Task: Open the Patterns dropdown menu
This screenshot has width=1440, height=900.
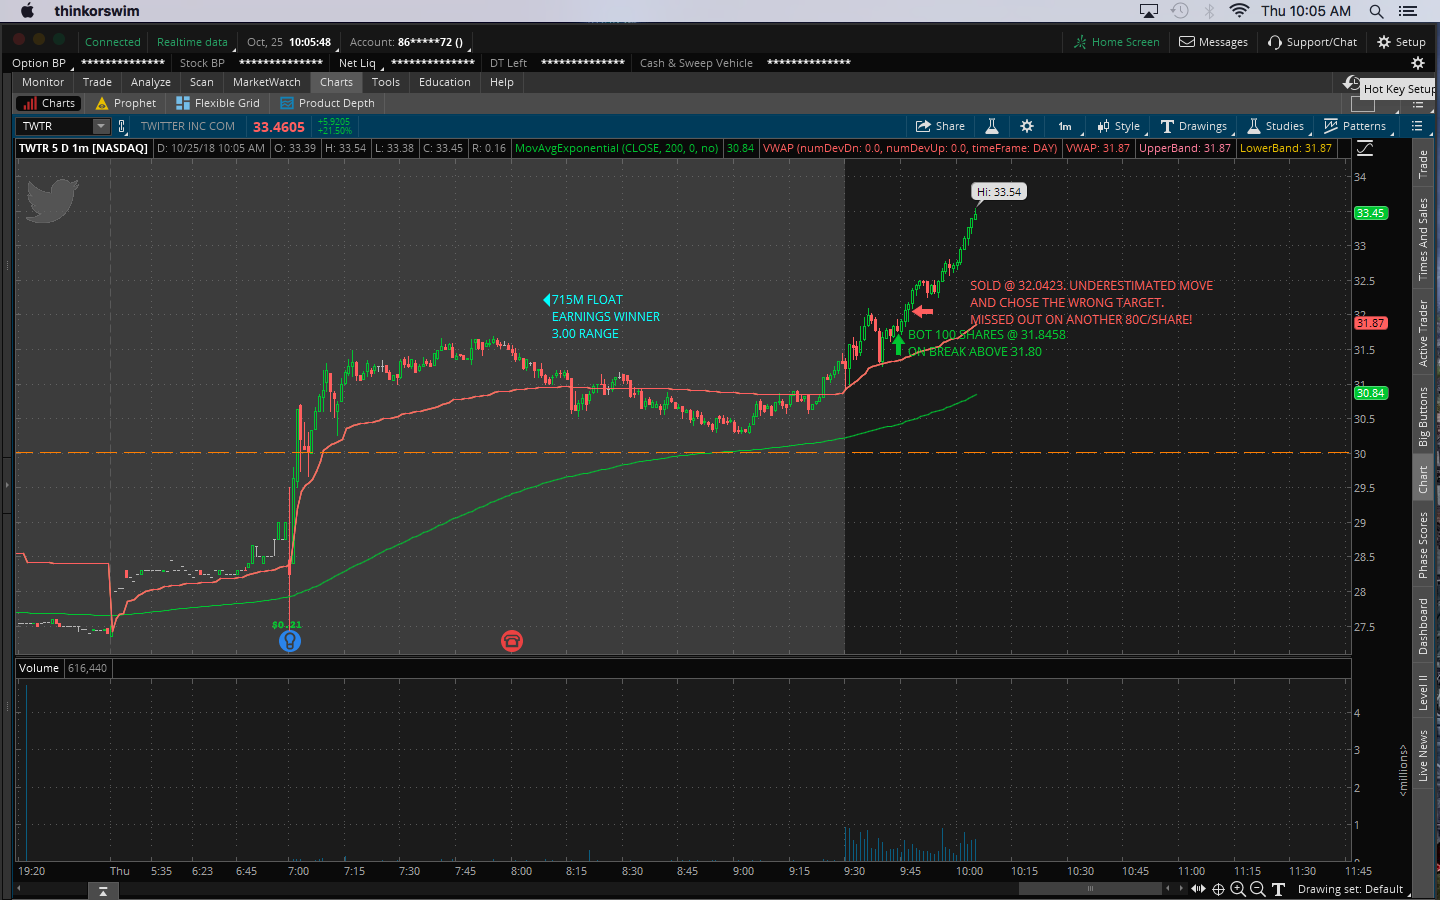Action: coord(1355,126)
